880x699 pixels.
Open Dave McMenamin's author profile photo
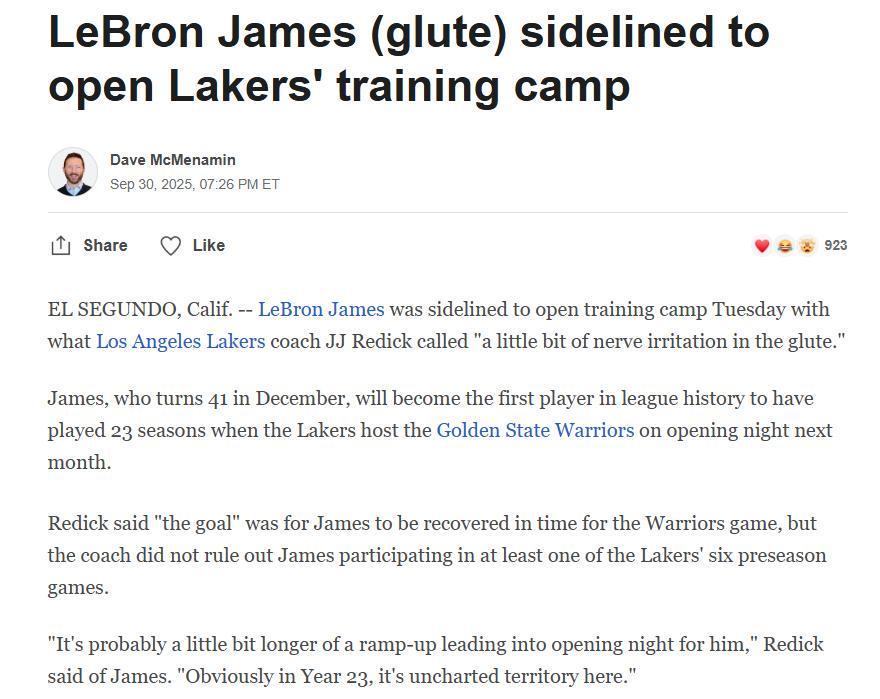tap(73, 172)
